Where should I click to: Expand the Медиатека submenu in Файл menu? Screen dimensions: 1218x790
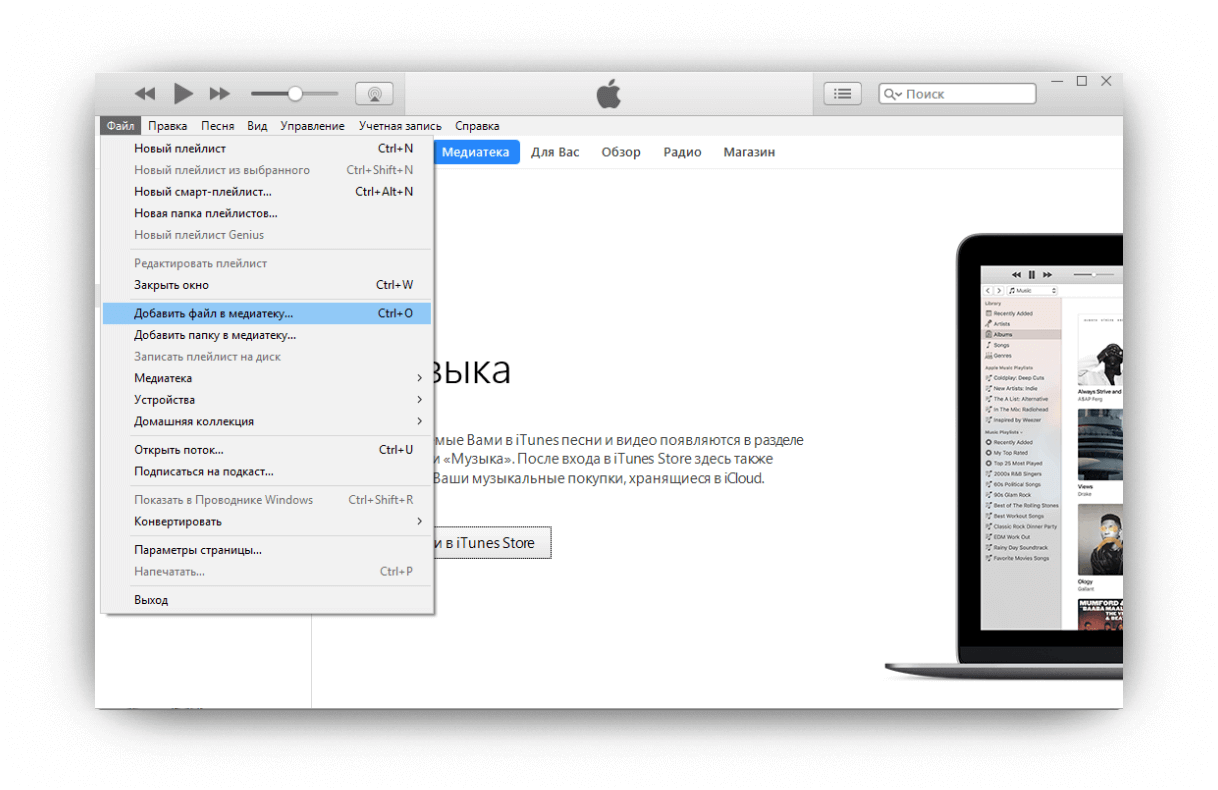pyautogui.click(x=267, y=378)
